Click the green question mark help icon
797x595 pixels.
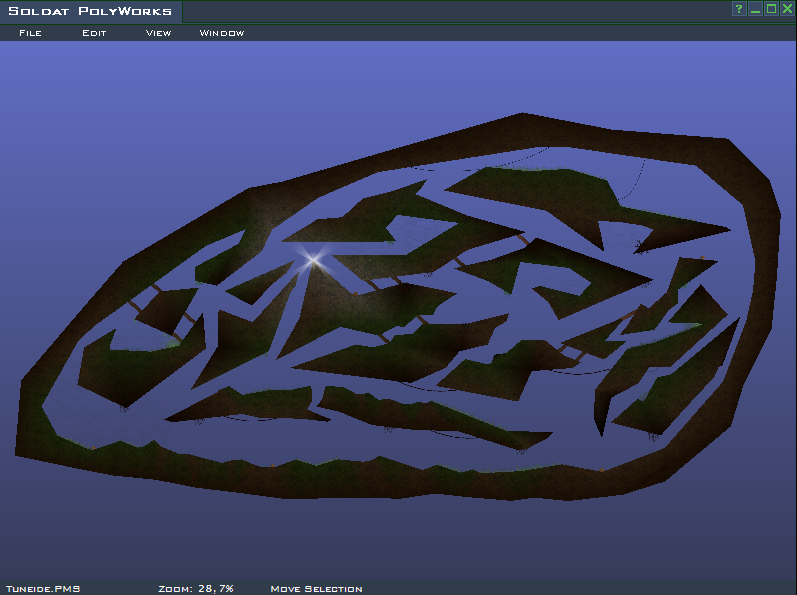coord(739,9)
